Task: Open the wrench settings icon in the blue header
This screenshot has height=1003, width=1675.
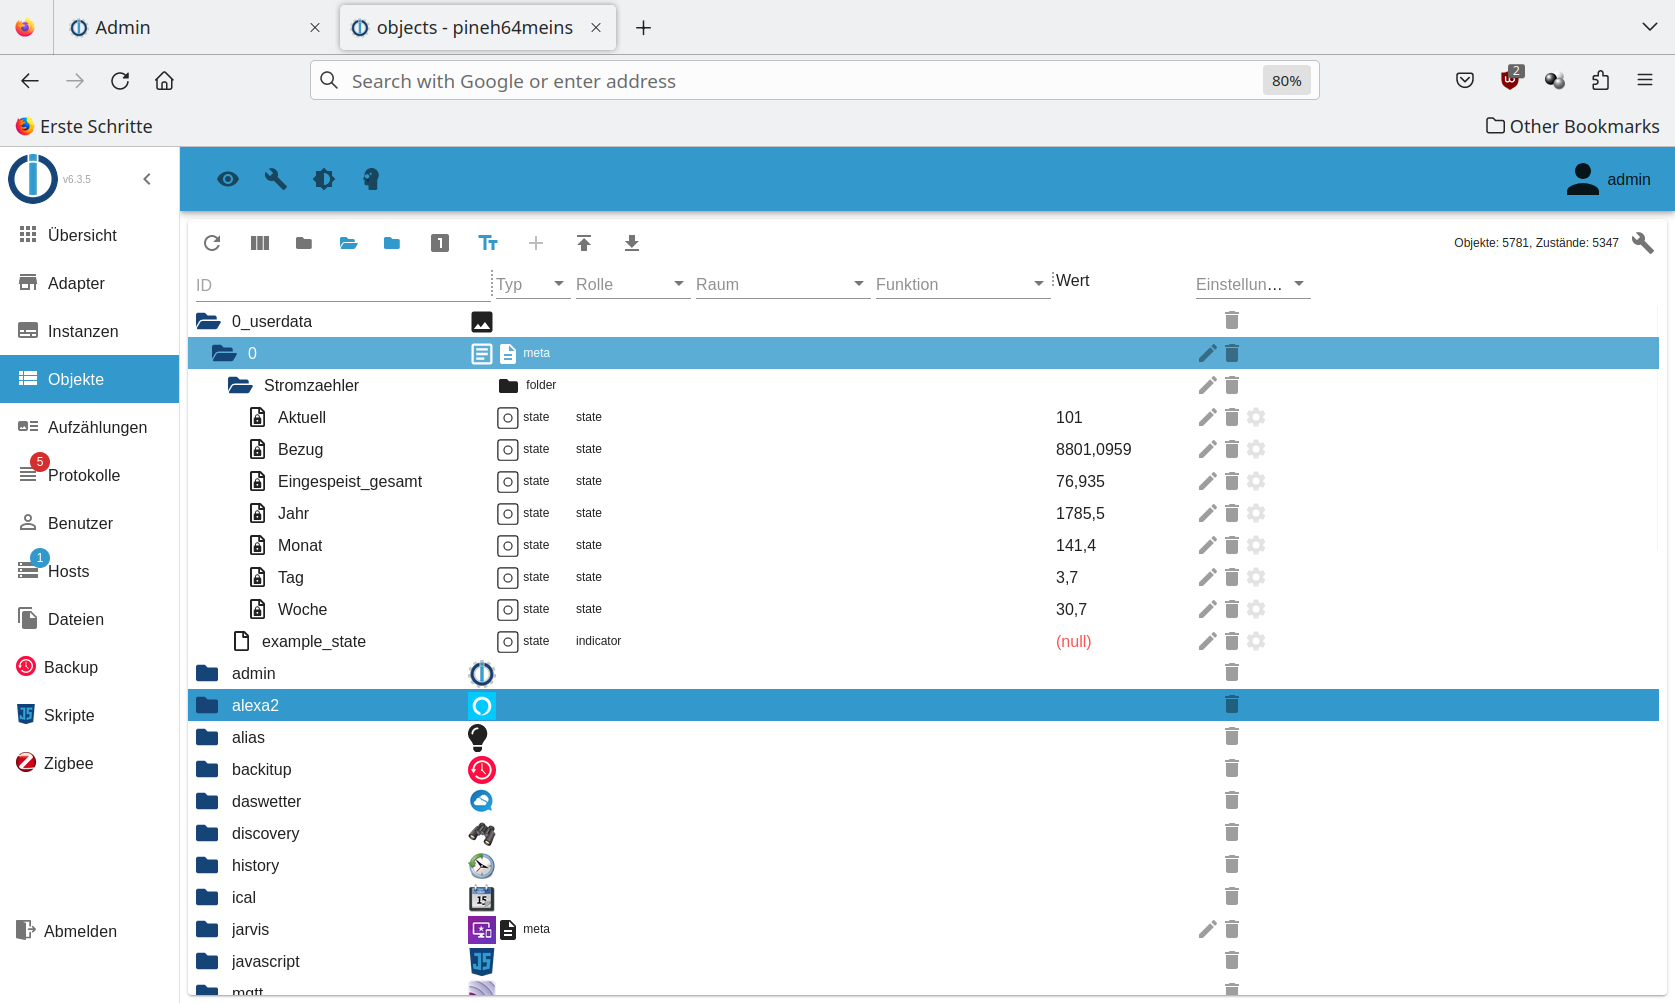Action: click(x=276, y=179)
